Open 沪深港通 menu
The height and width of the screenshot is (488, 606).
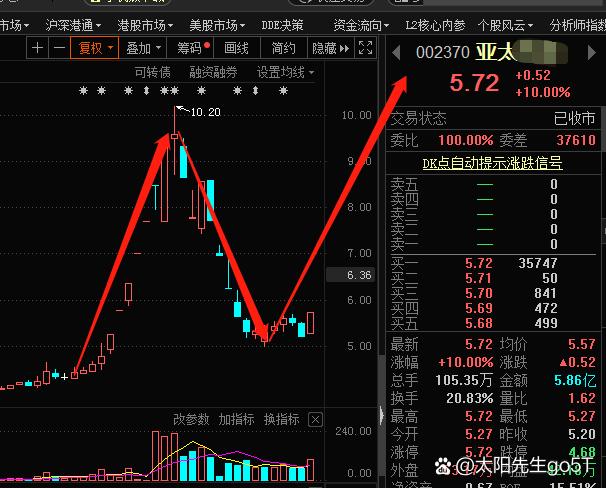(73, 26)
